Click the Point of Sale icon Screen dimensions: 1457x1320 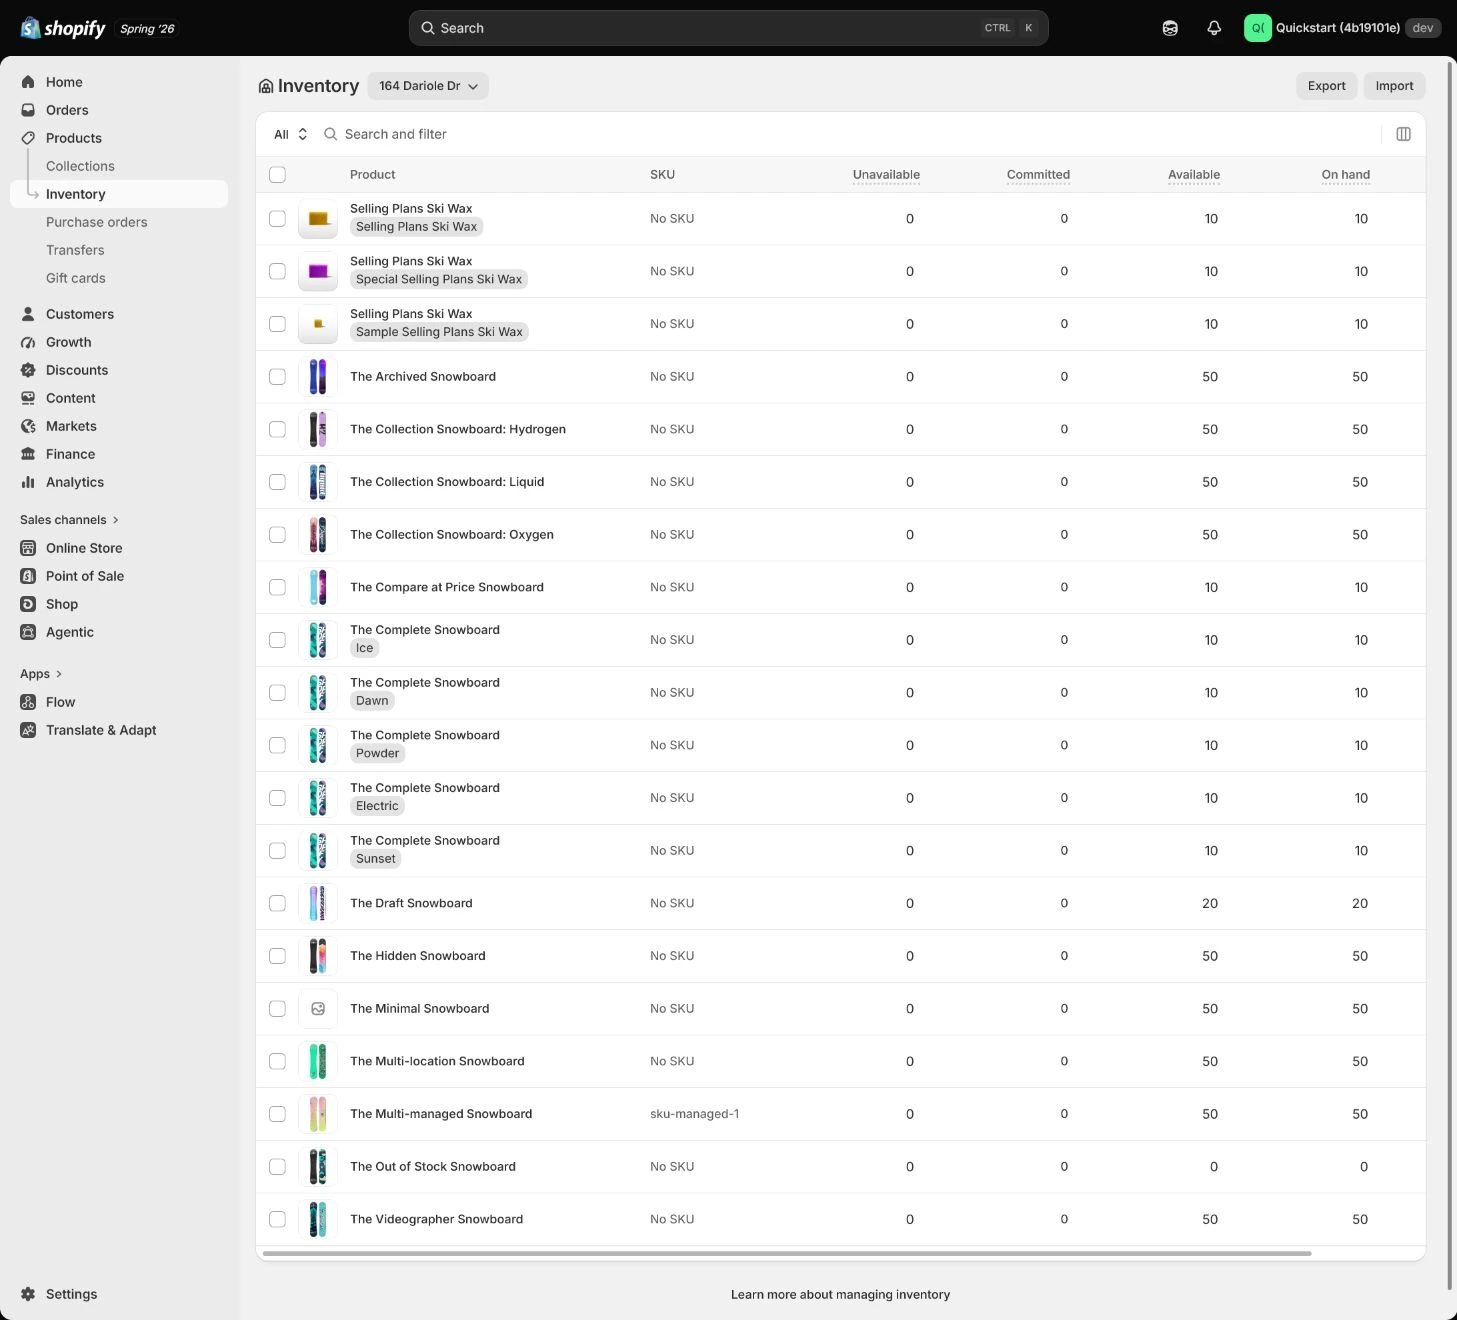28,576
